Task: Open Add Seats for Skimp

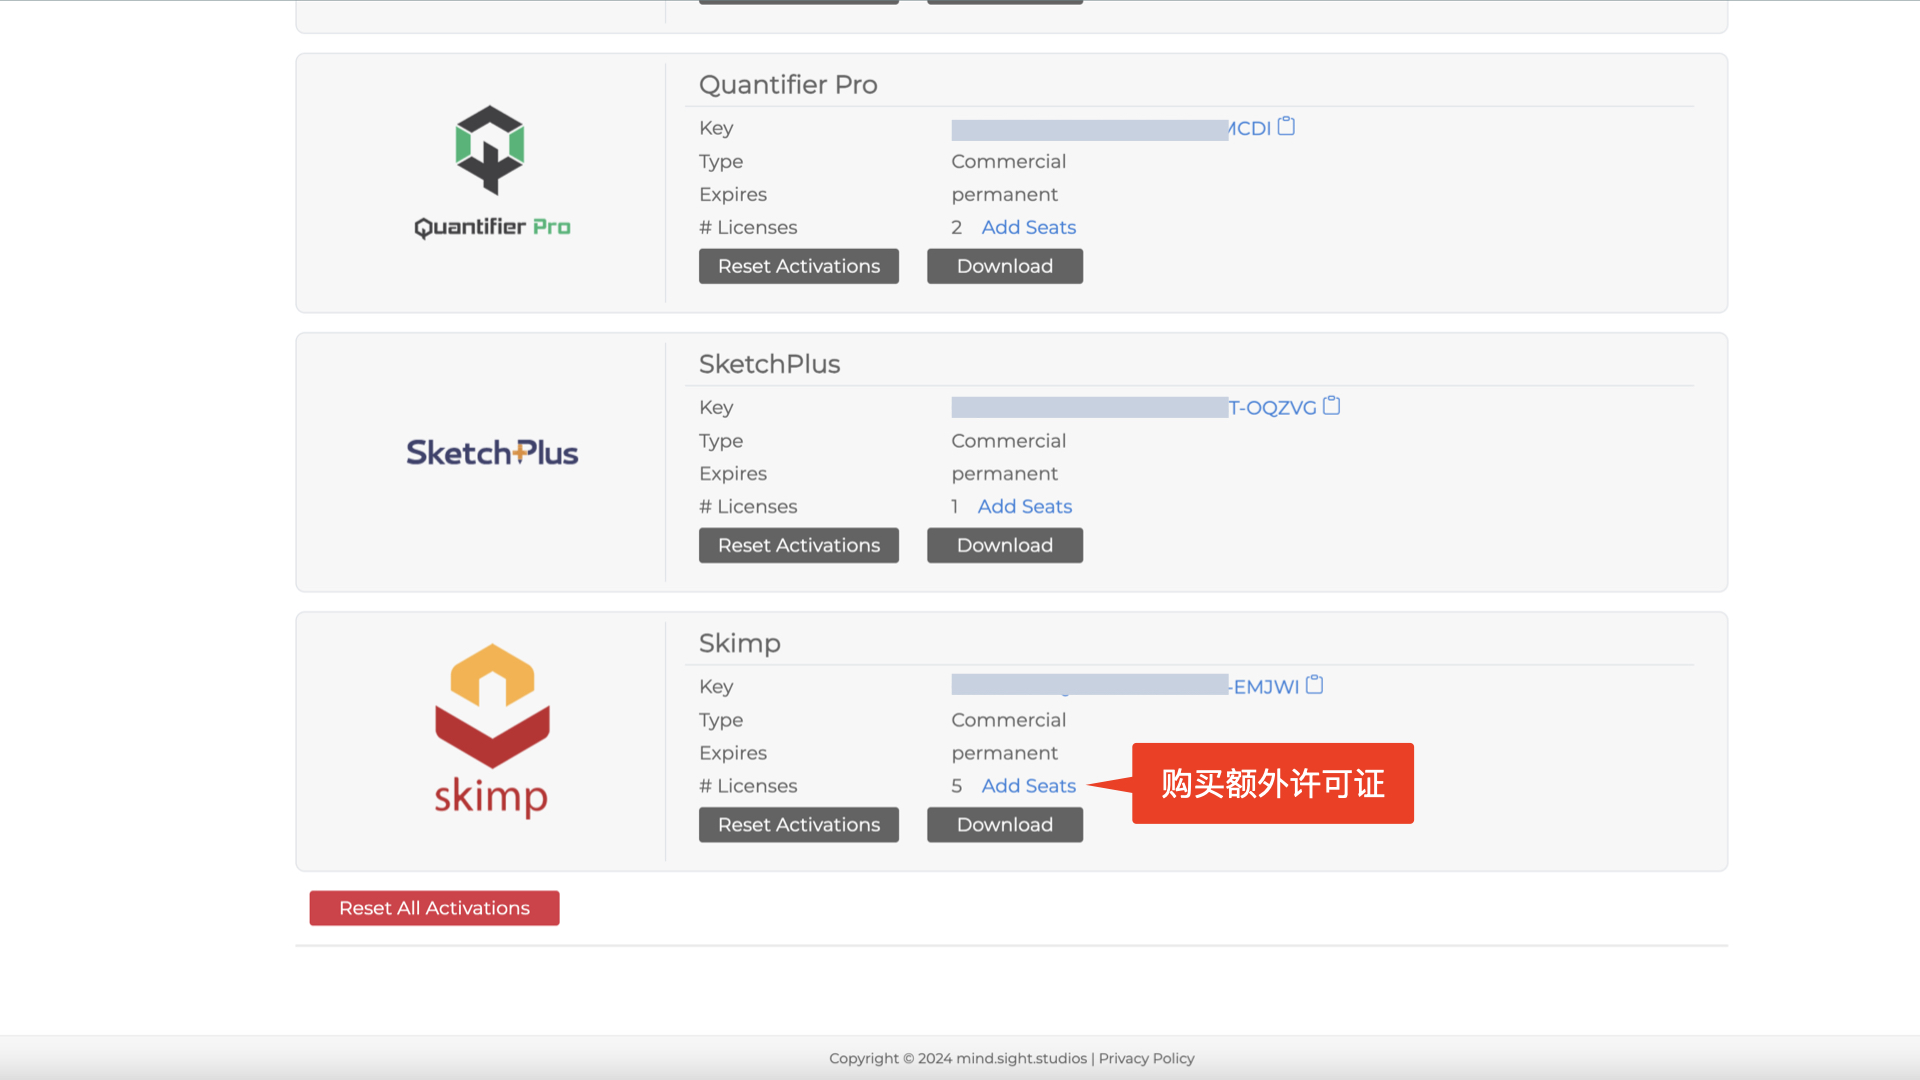Action: pyautogui.click(x=1028, y=786)
